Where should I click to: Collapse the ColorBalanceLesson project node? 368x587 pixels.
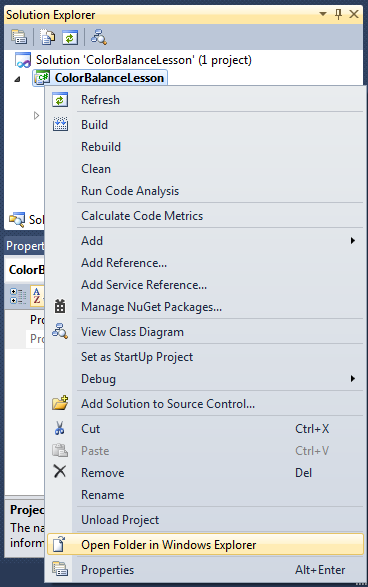point(17,79)
